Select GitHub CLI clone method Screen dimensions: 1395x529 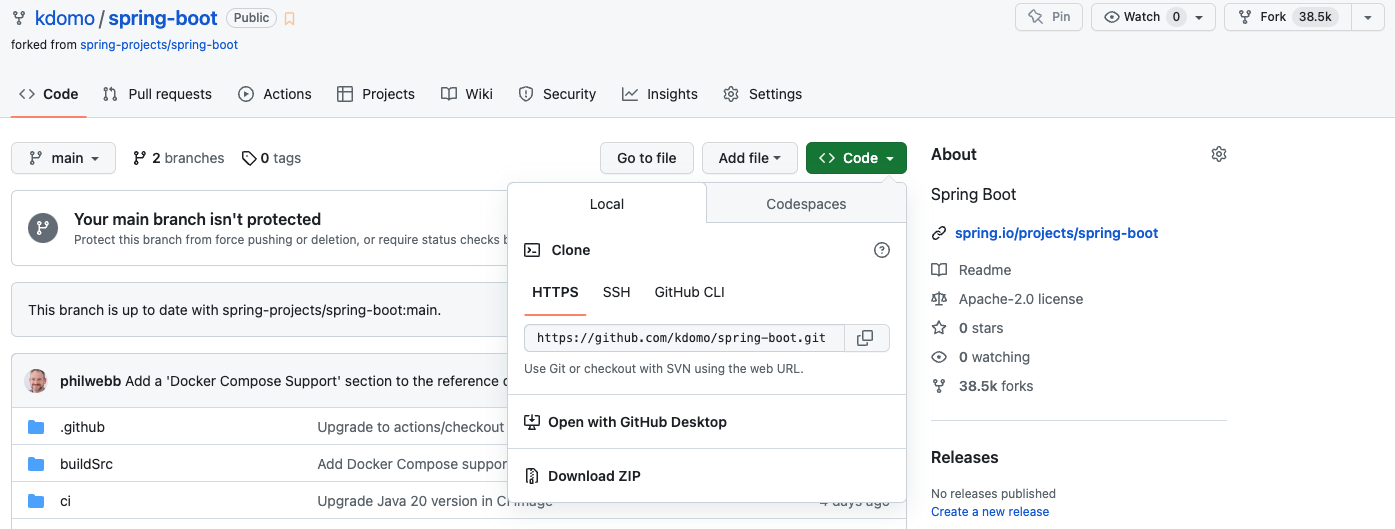tap(690, 293)
